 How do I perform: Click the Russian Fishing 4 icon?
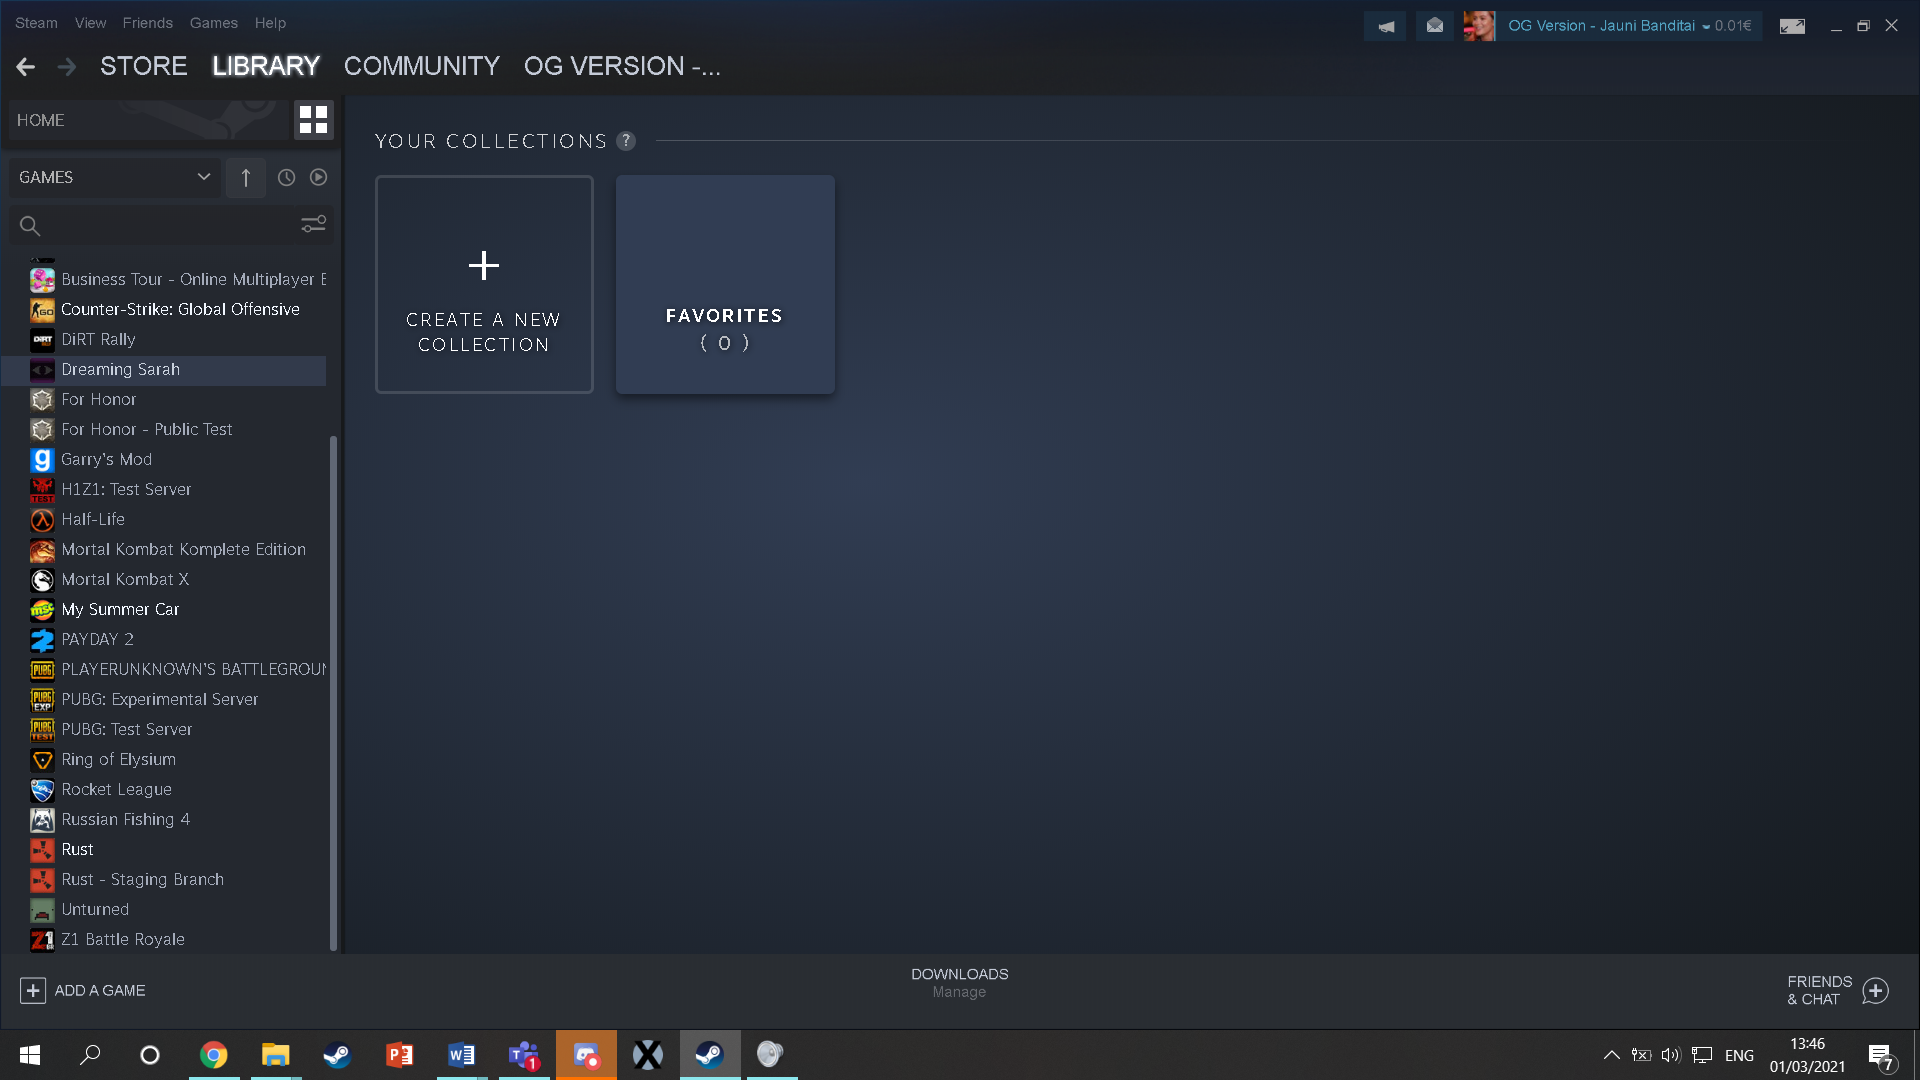[x=42, y=820]
